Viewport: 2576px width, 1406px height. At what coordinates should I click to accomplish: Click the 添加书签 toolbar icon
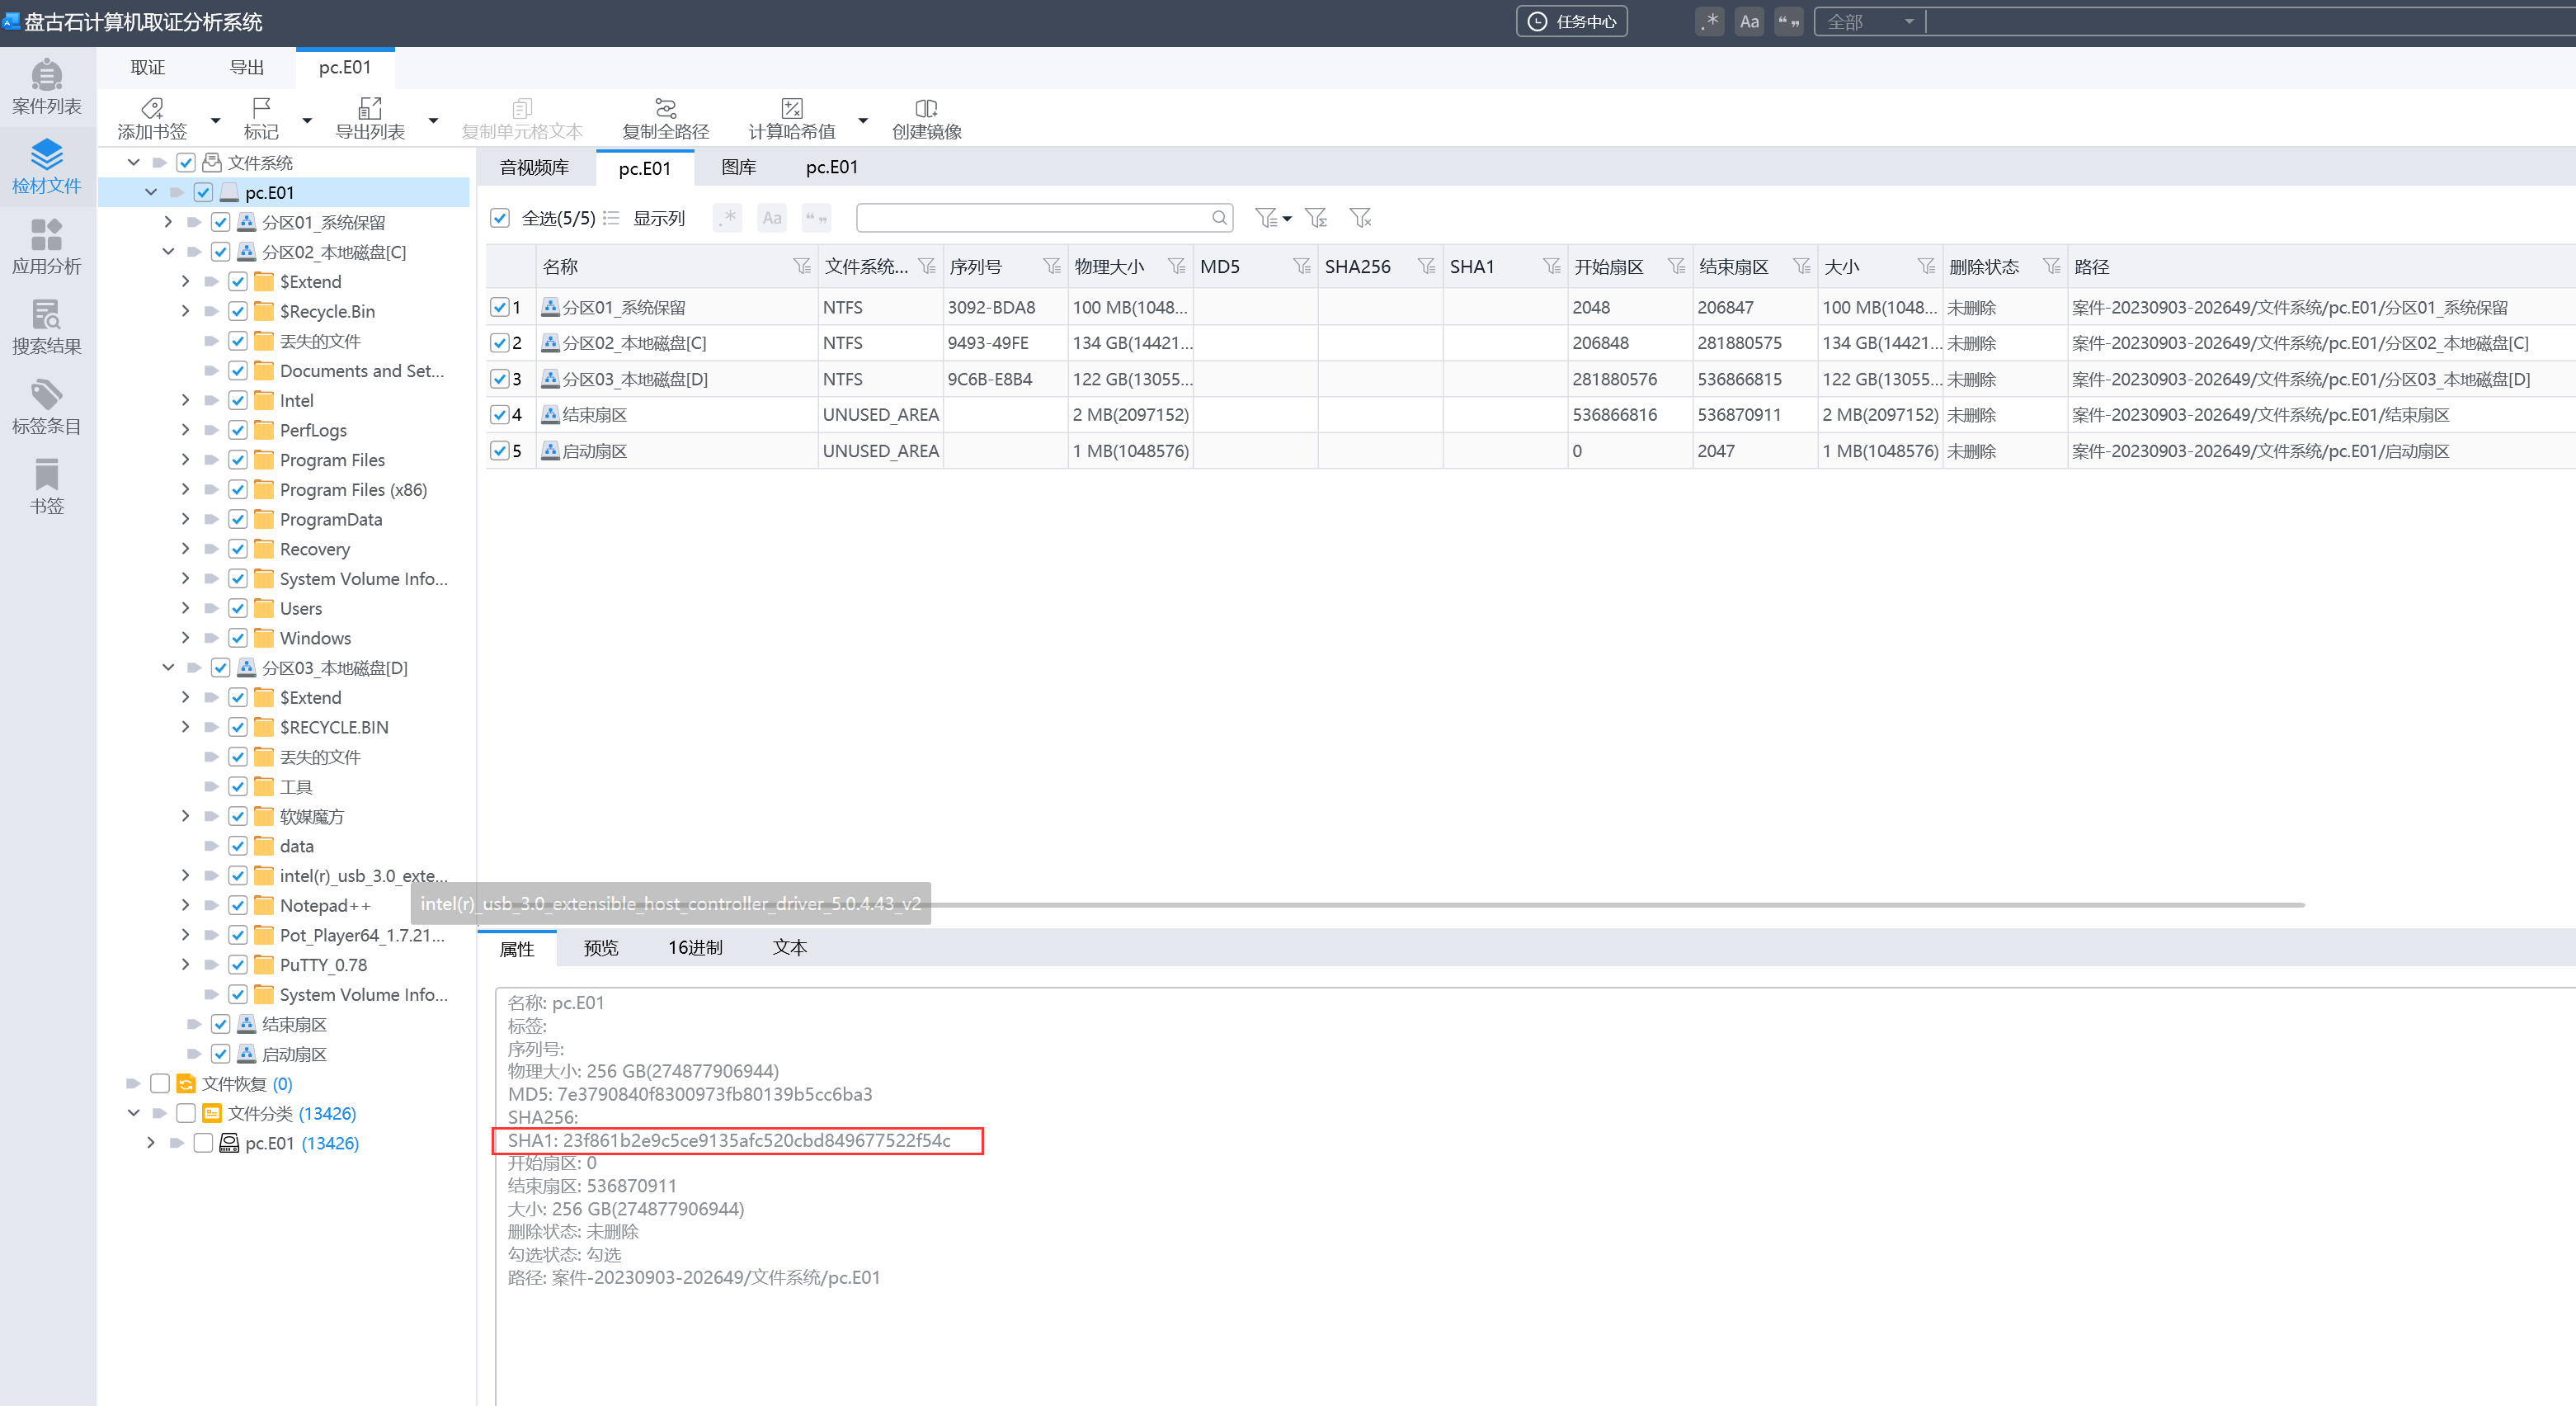point(152,108)
